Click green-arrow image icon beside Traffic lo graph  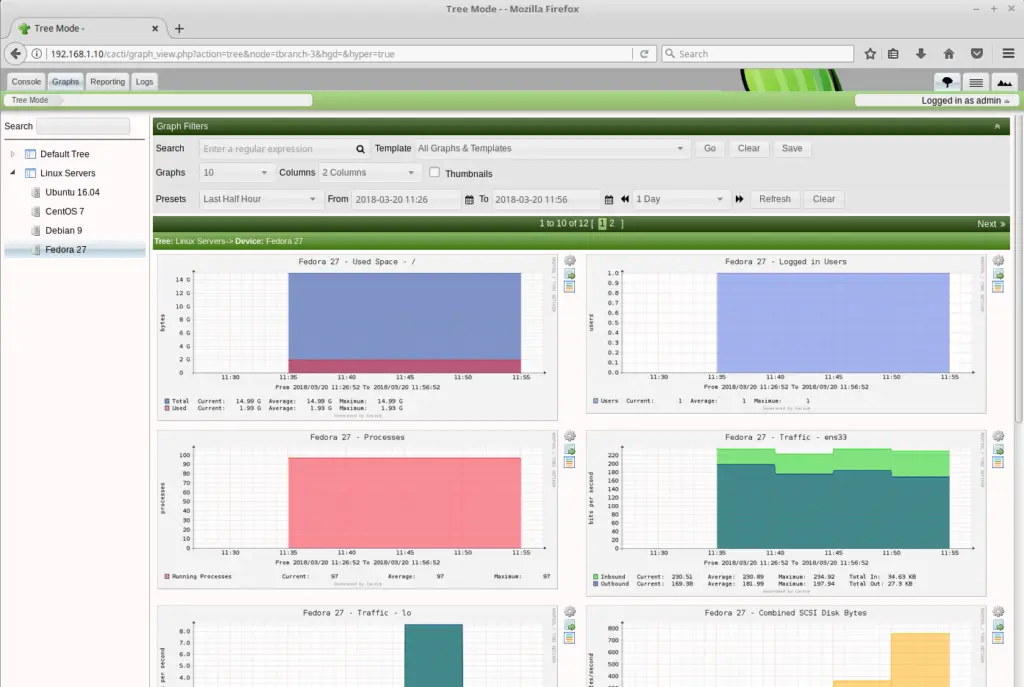tap(570, 626)
